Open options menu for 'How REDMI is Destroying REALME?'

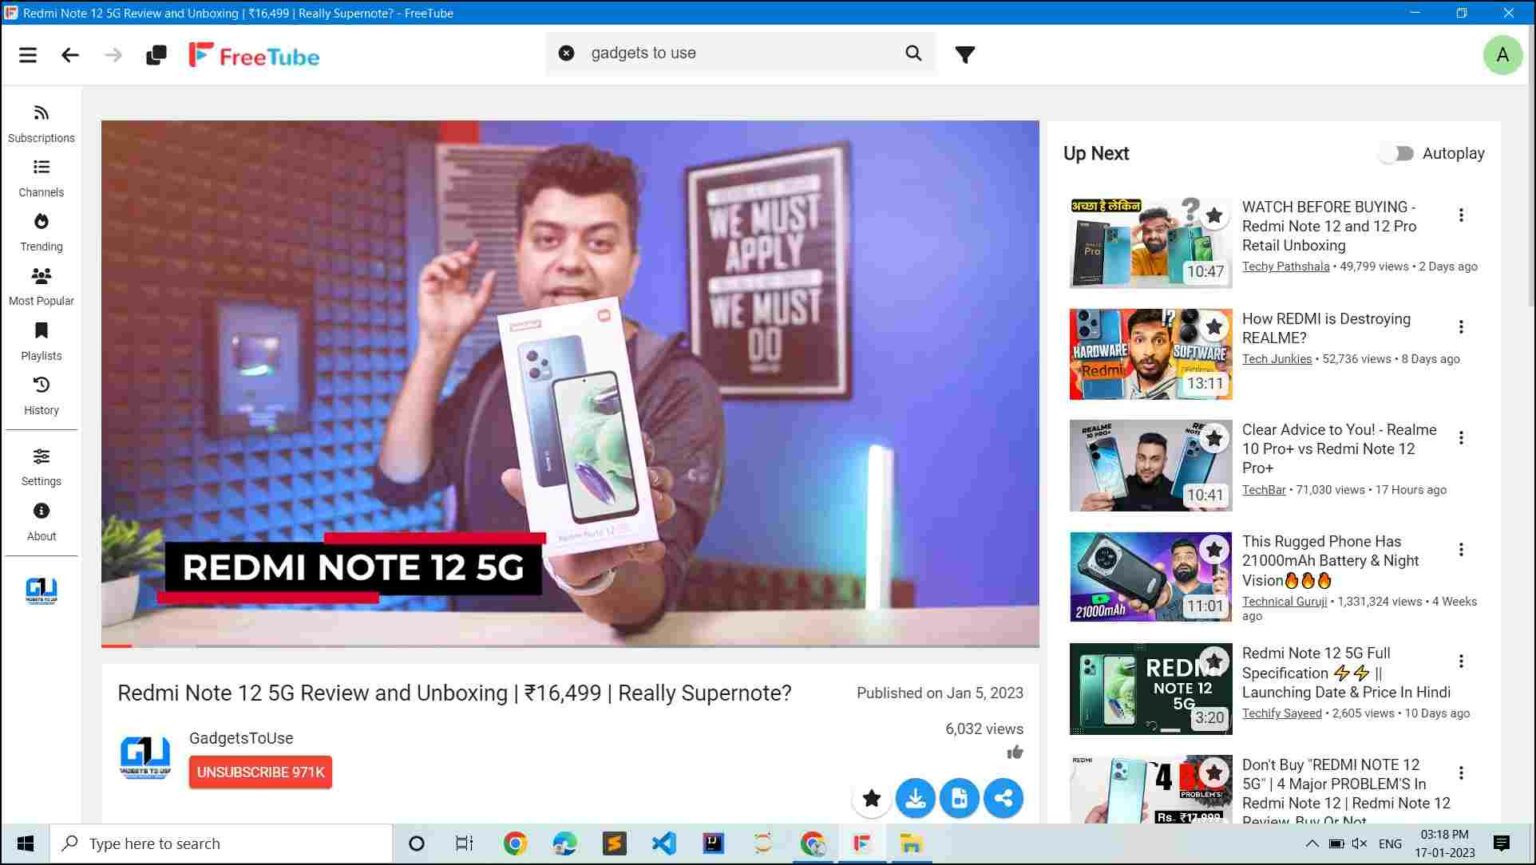(x=1461, y=327)
